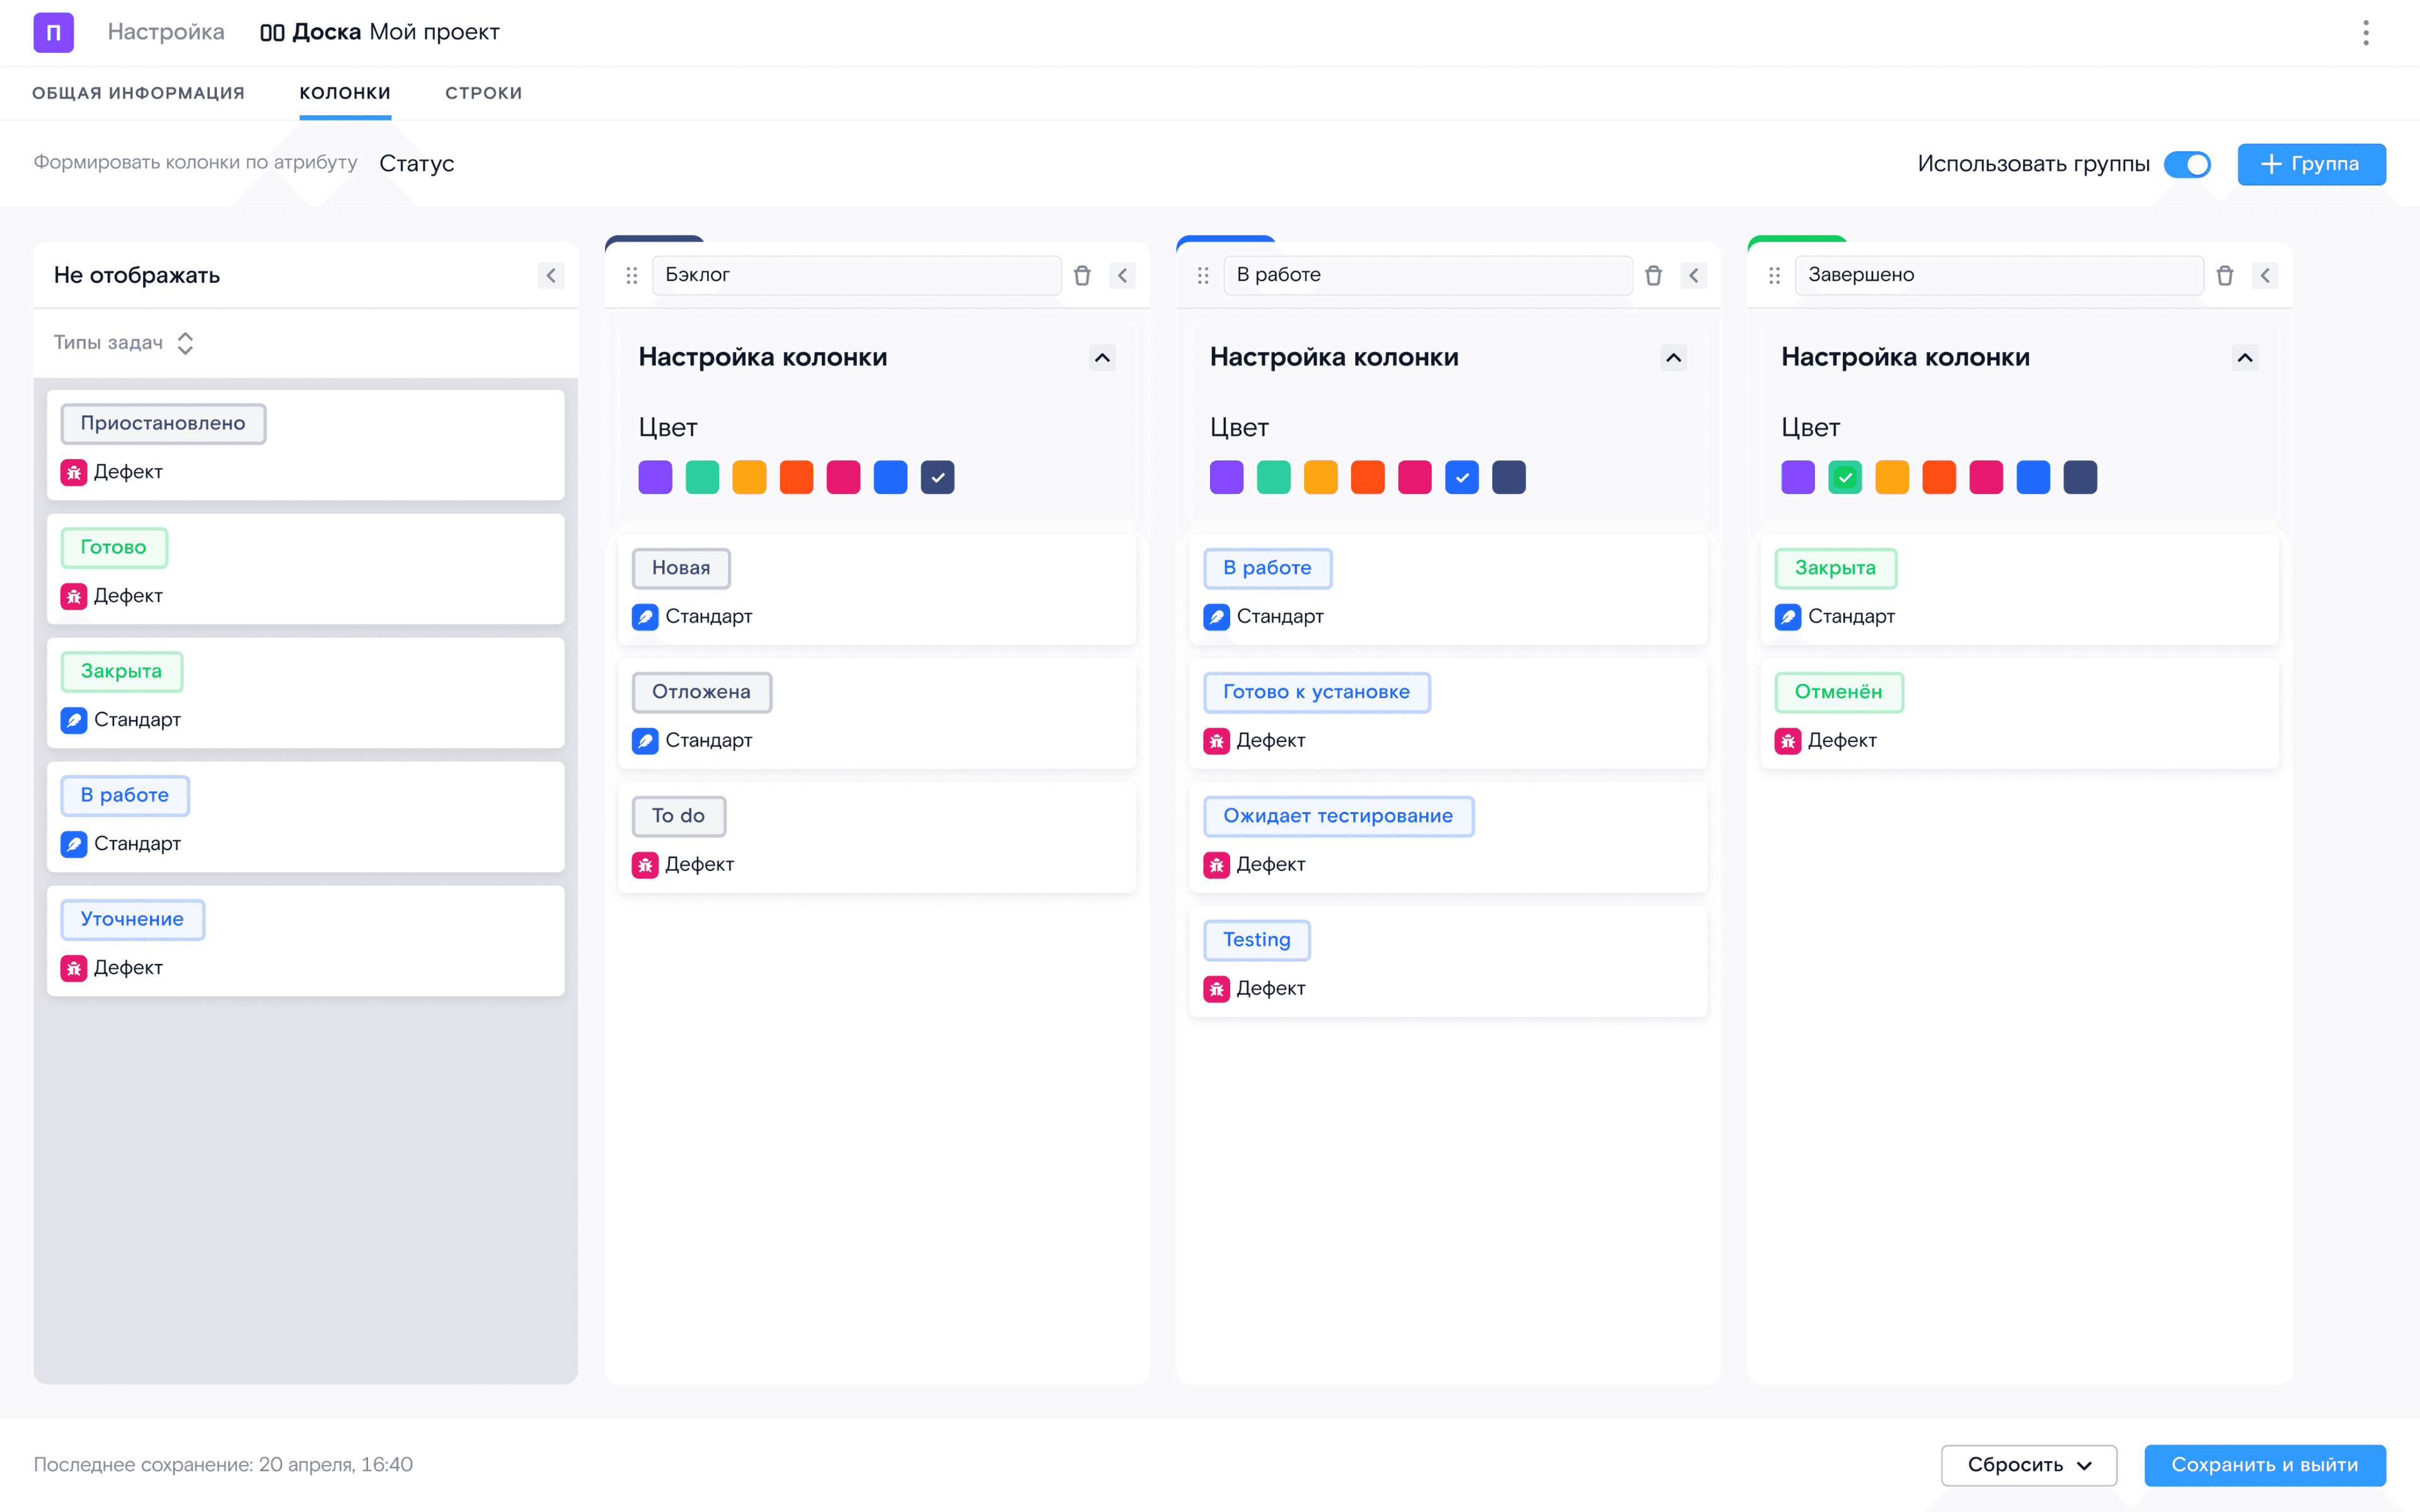Click Стандарт icon in В работе group column
2420x1512 pixels.
1216,617
